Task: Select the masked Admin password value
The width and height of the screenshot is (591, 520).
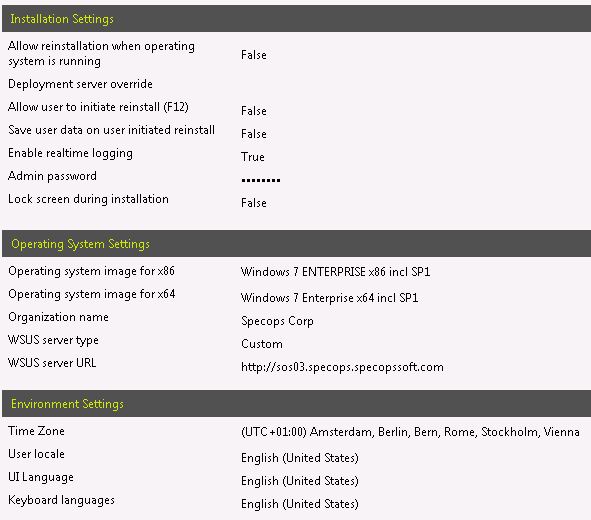Action: point(261,180)
